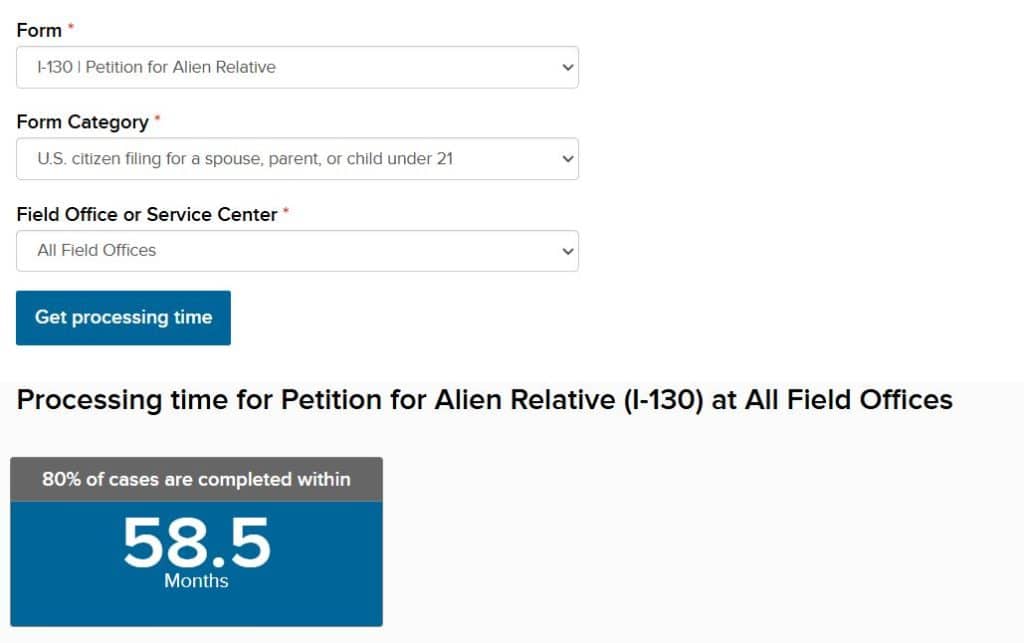Screen dimensions: 1024x643
Task: Click the chevron arrow on the All Field Offices selector
Action: tap(567, 251)
